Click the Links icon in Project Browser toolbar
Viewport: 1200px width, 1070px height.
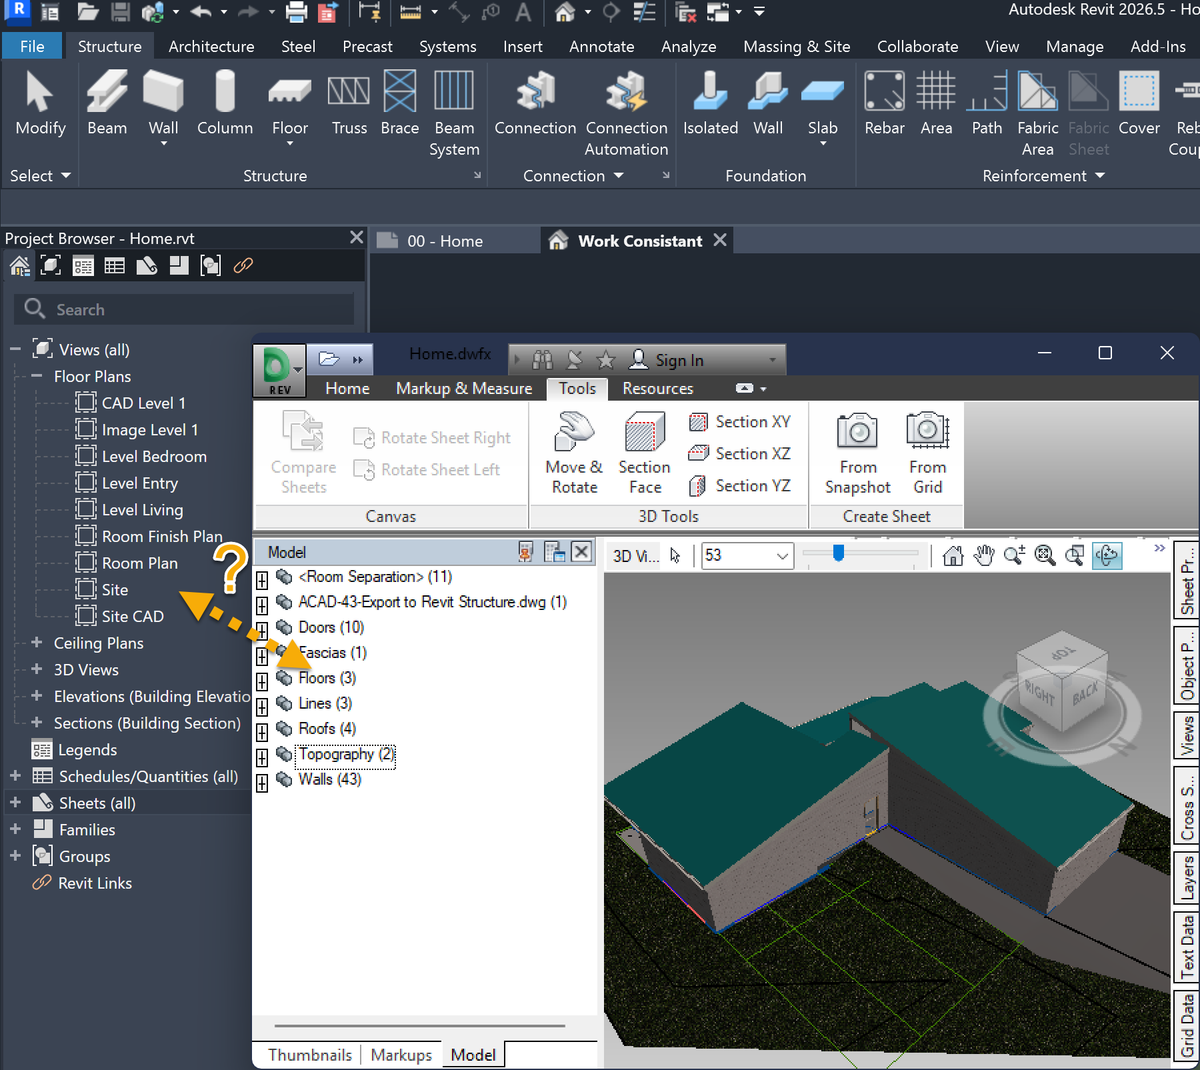click(243, 265)
